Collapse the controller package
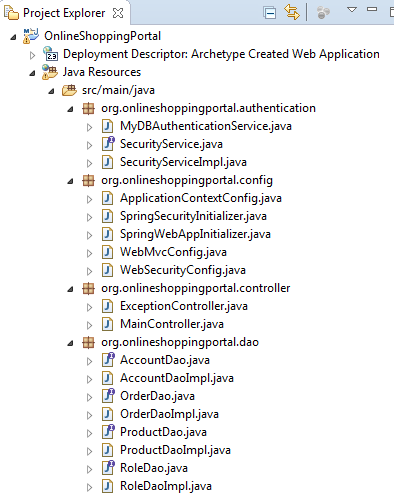 tap(70, 289)
